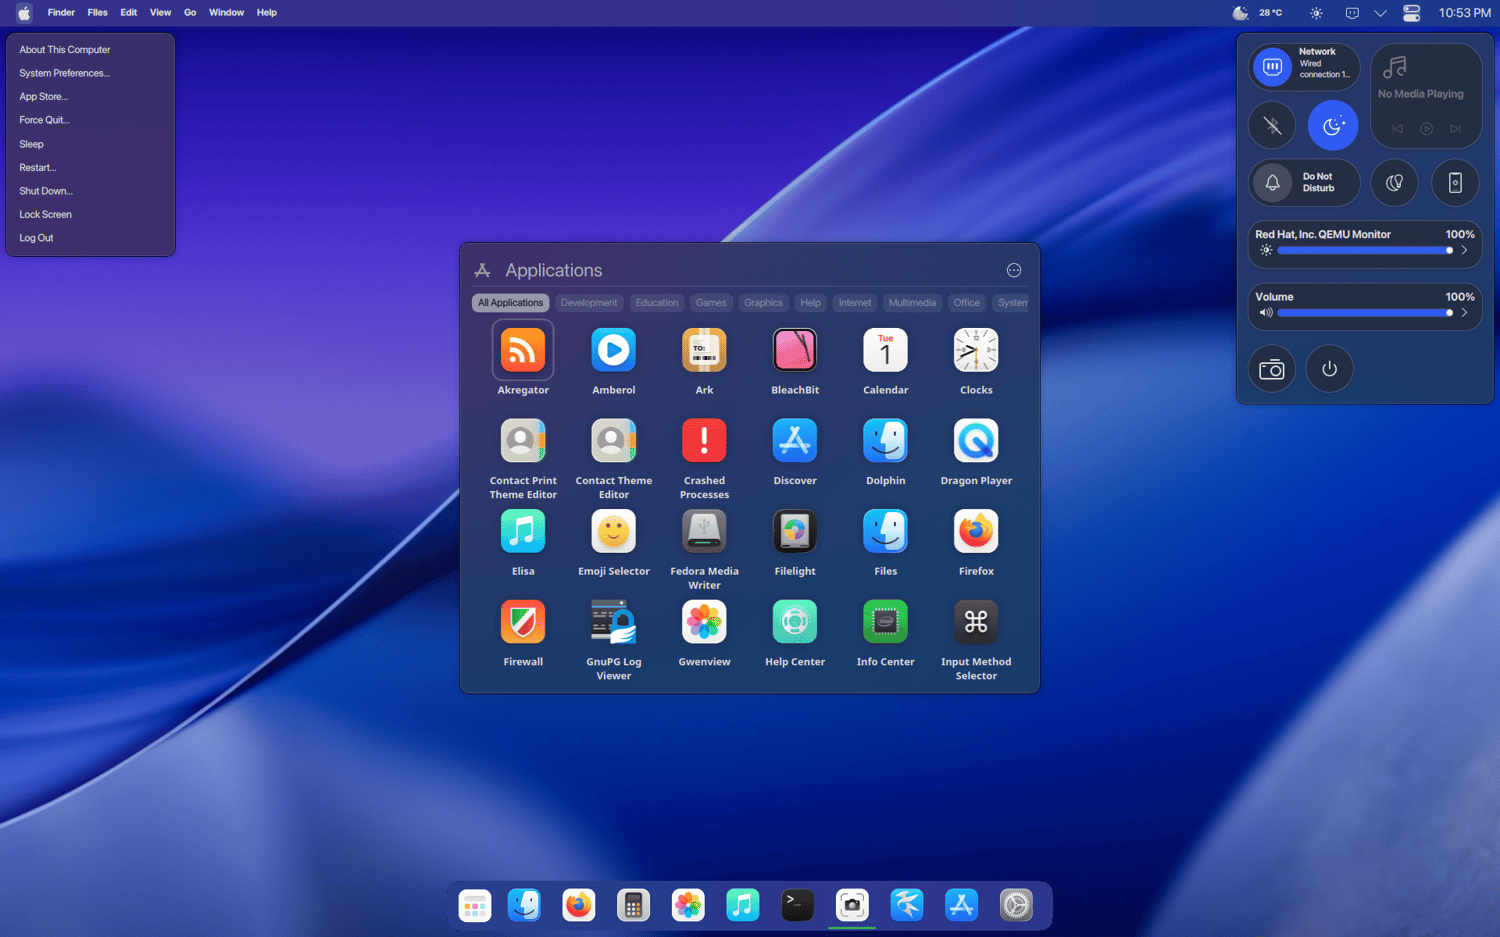Screen dimensions: 1500x937
Task: Toggle the moon and lightbulb button
Action: (1394, 183)
